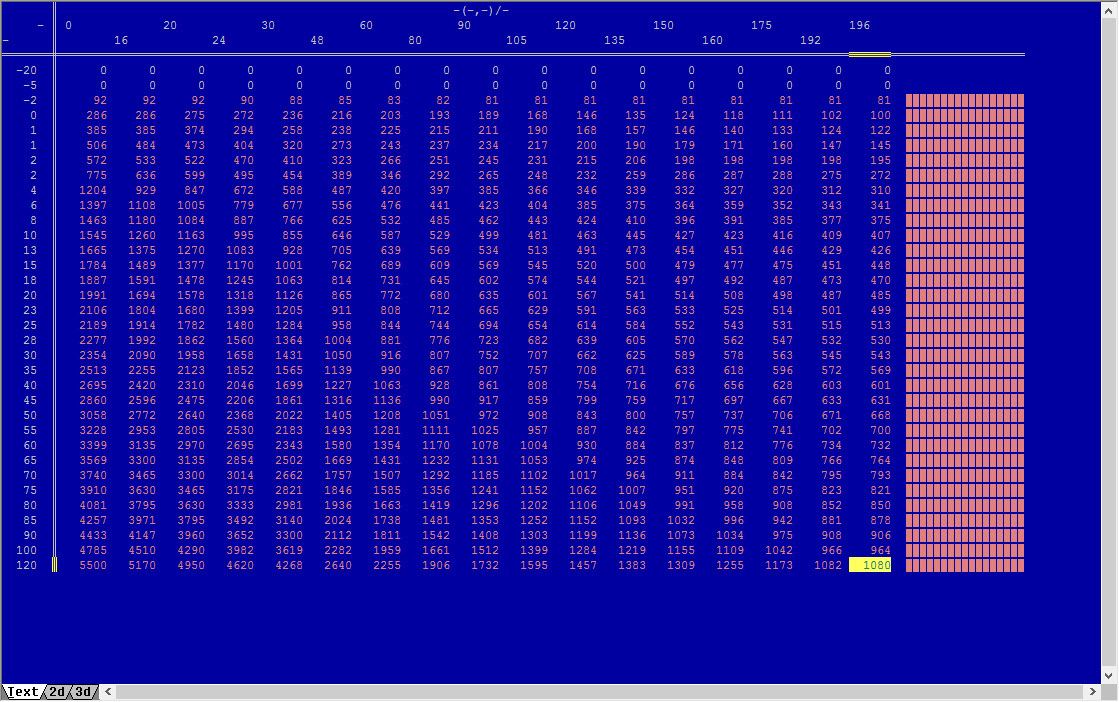The height and width of the screenshot is (702, 1119).
Task: Click the vertical scrollbar down arrow
Action: [x=1109, y=675]
